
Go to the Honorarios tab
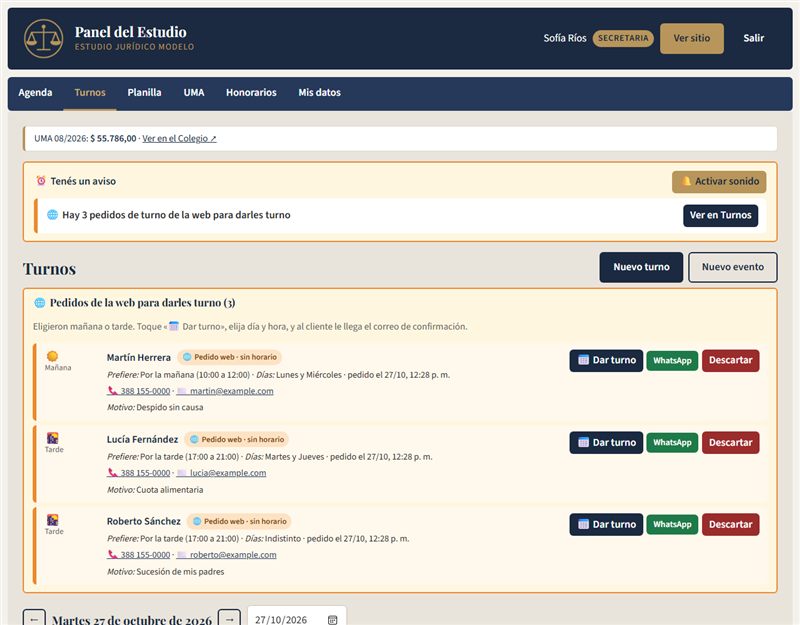click(x=251, y=93)
